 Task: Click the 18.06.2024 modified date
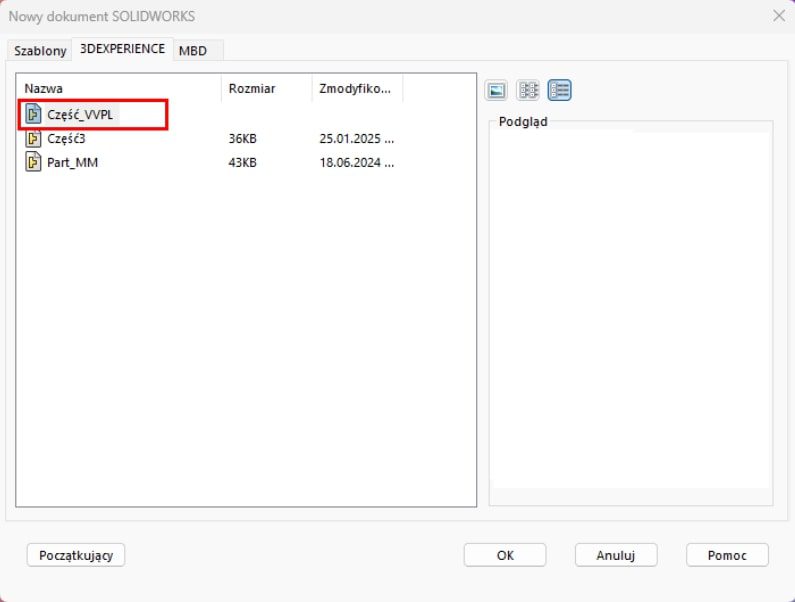(356, 162)
